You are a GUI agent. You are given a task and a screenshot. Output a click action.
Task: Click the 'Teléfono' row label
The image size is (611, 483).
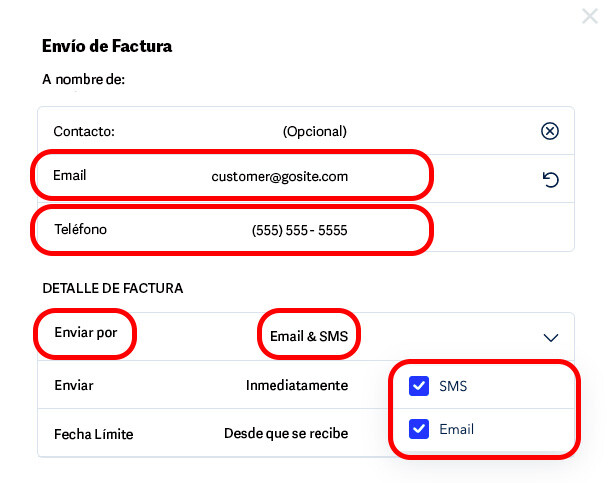[x=80, y=229]
